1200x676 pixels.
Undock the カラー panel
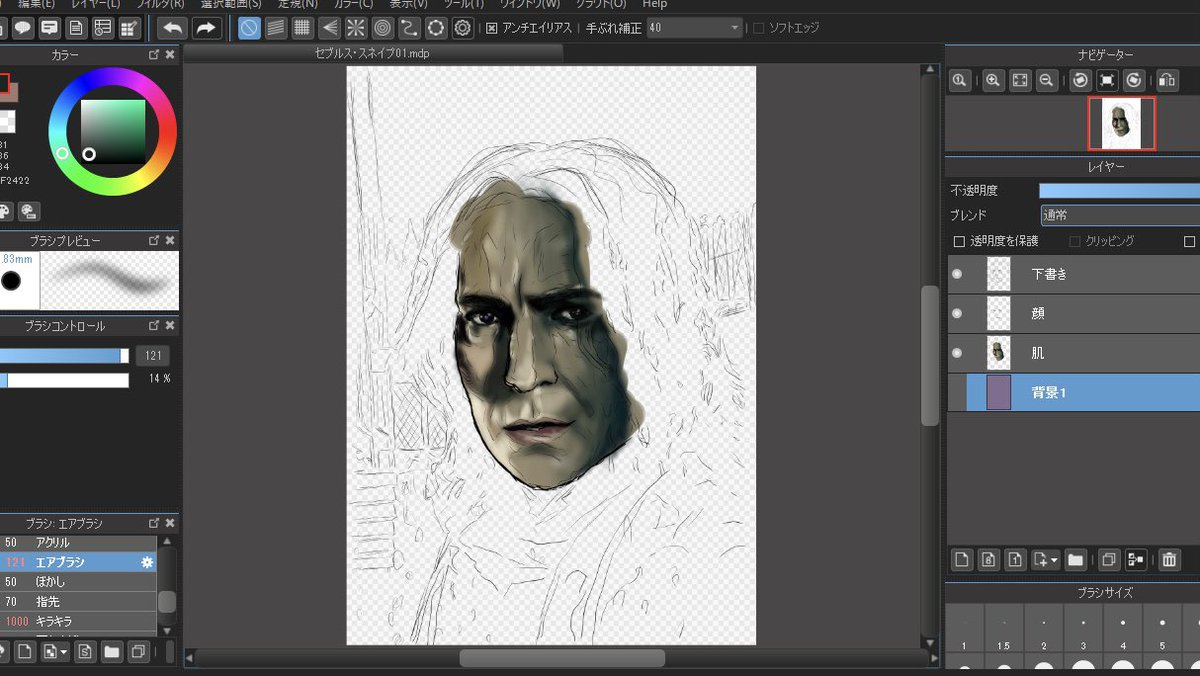(x=154, y=54)
